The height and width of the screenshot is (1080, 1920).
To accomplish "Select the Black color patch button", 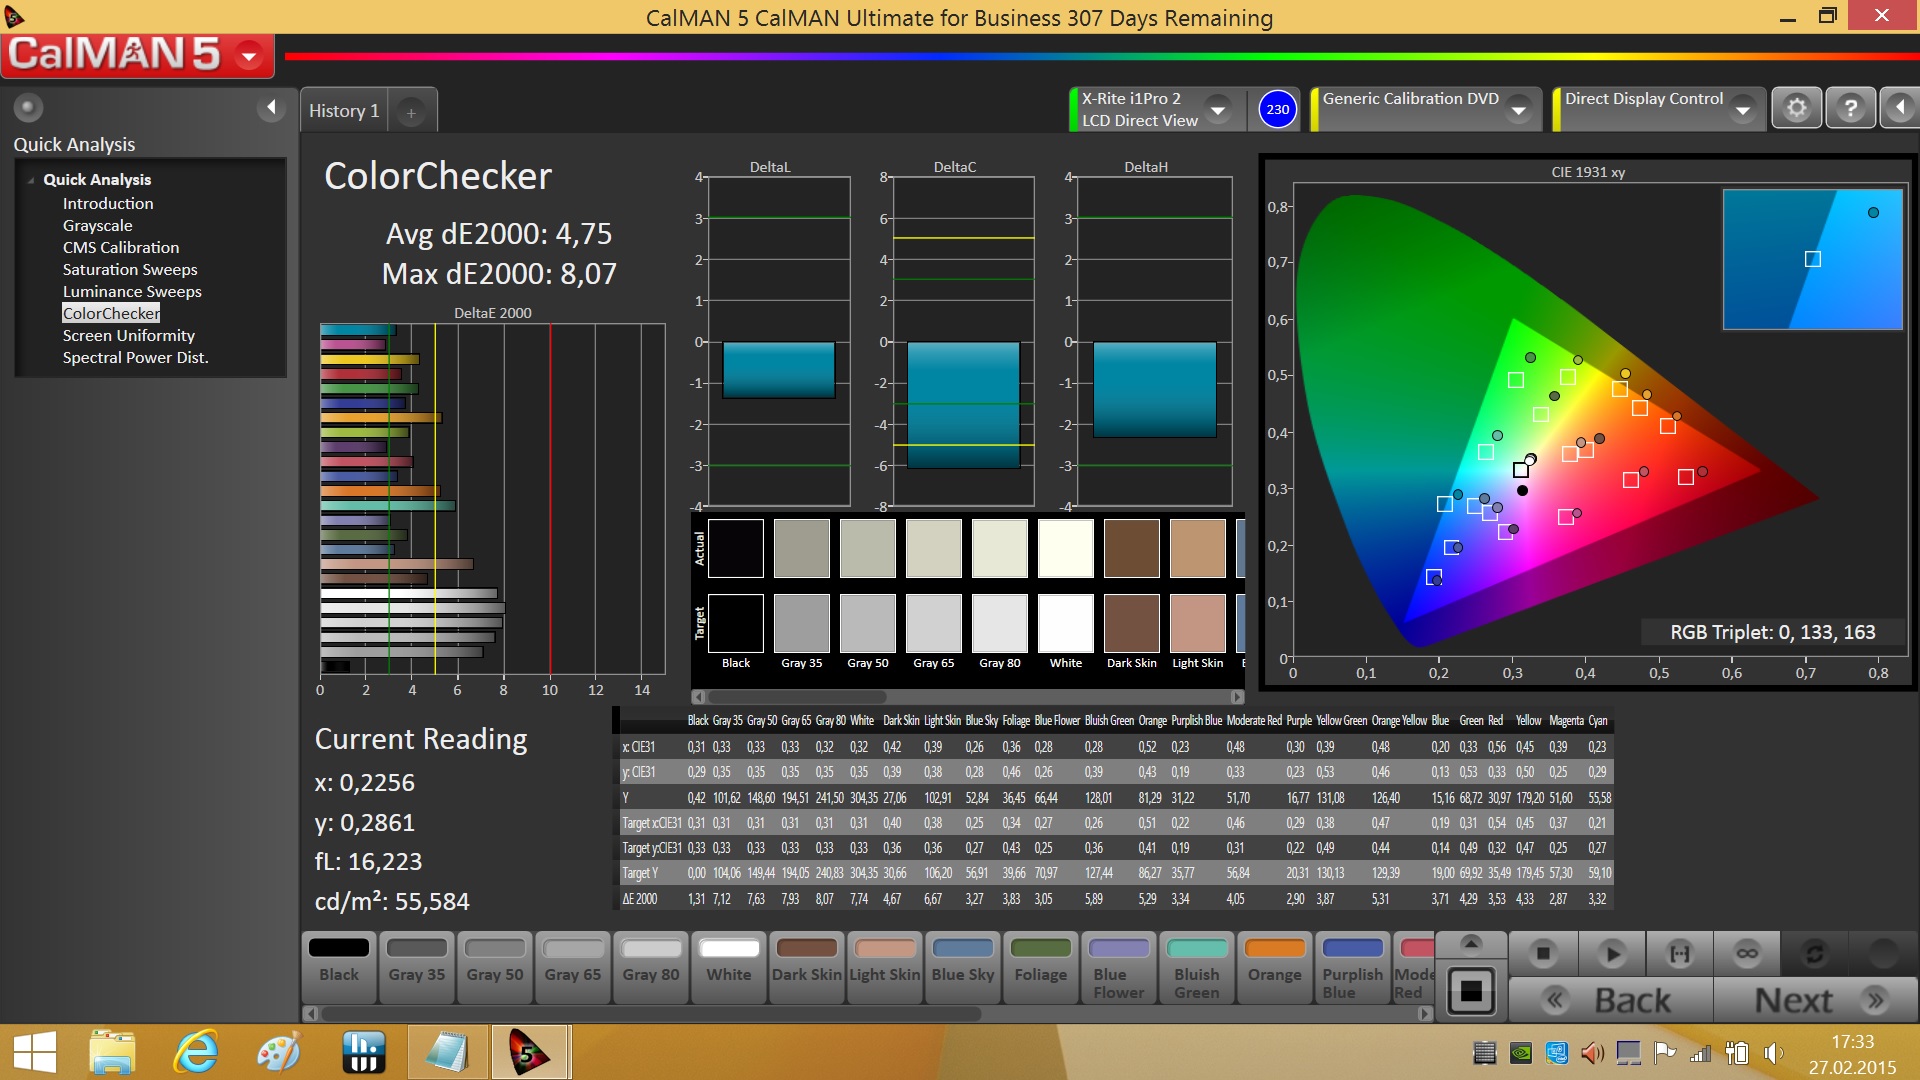I will pyautogui.click(x=339, y=967).
